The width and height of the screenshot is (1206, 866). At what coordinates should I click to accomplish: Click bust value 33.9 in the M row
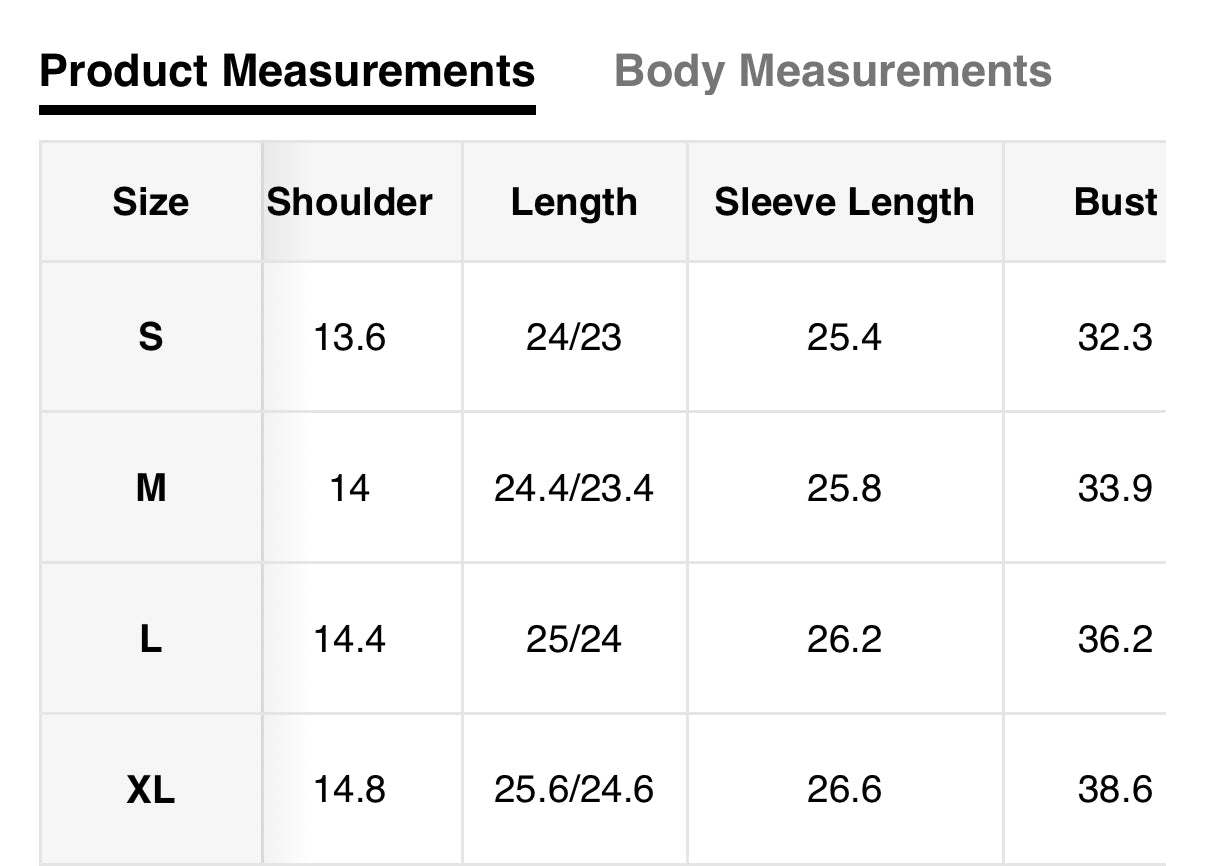1115,488
